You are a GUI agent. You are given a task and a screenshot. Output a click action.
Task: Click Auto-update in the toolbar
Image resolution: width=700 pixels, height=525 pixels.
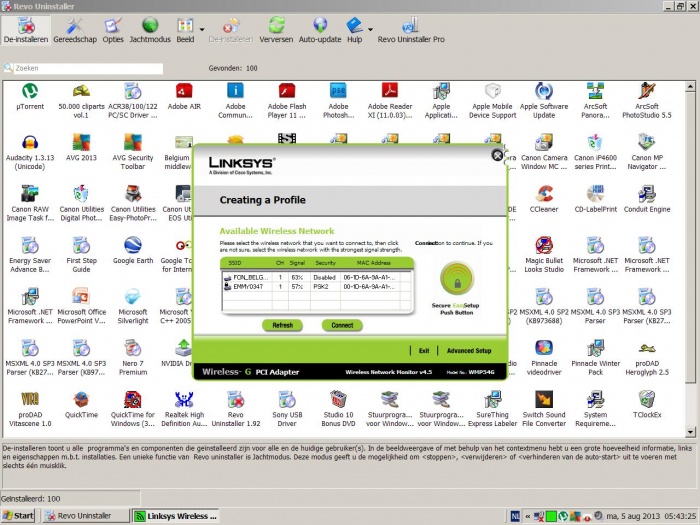(320, 30)
